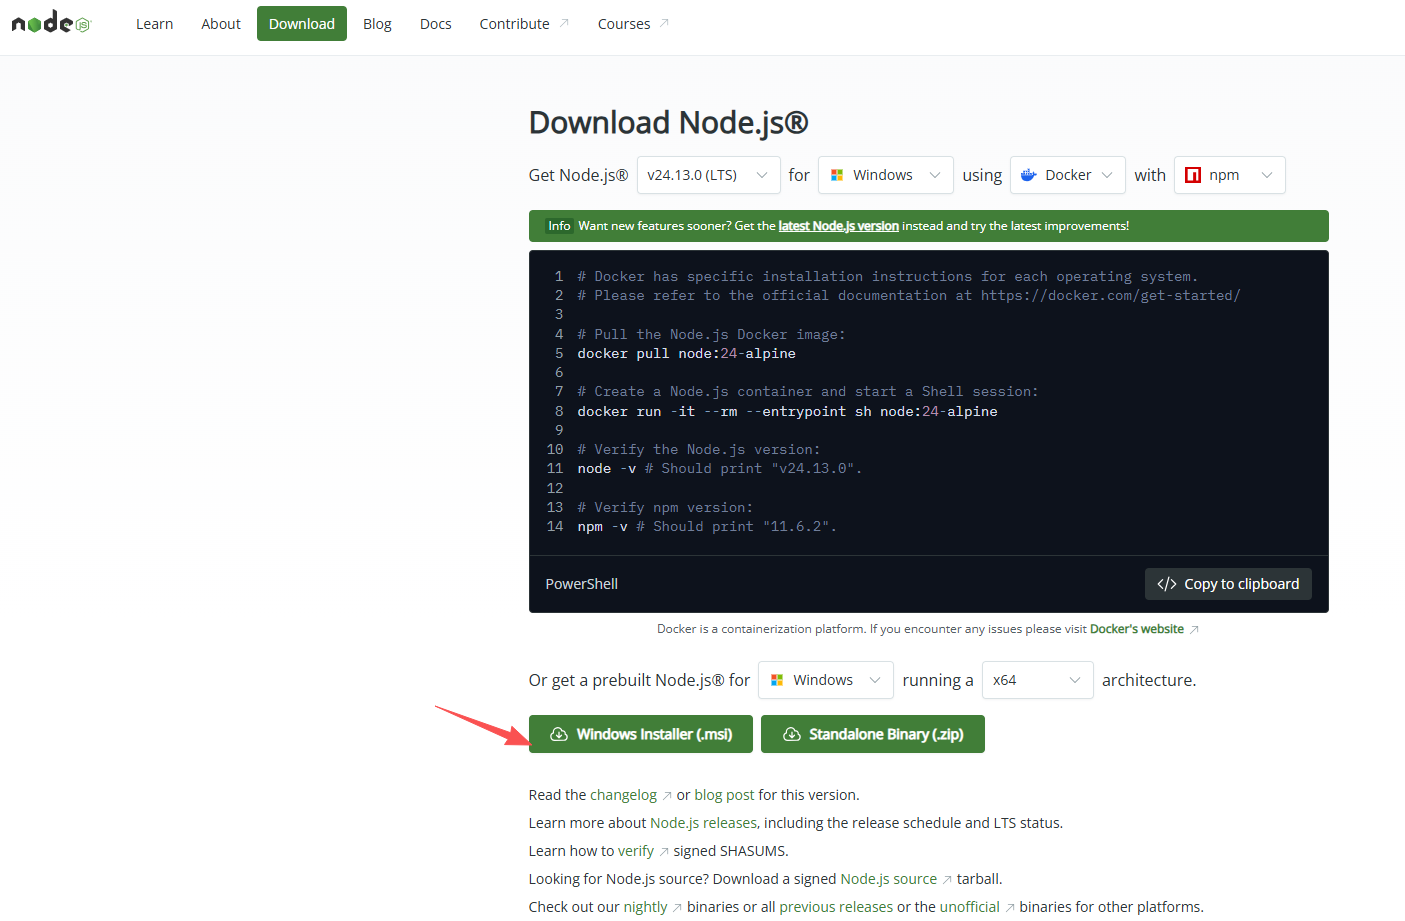The width and height of the screenshot is (1405, 921).
Task: Click the code icon in Copy to clipboard
Action: 1166,584
